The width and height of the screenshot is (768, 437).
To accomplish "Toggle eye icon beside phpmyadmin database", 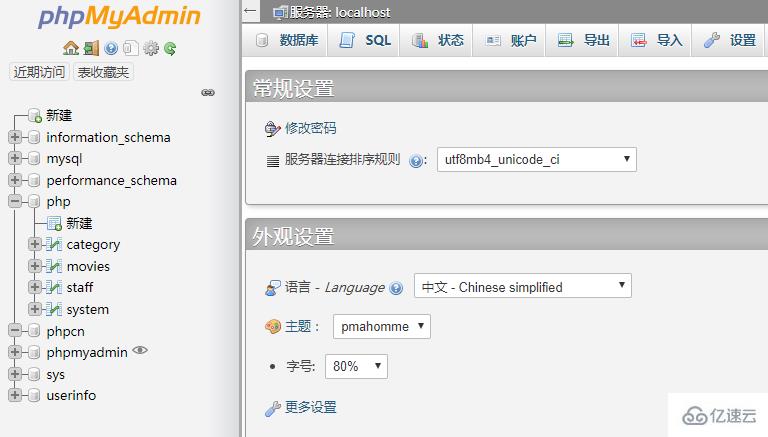I will (140, 350).
